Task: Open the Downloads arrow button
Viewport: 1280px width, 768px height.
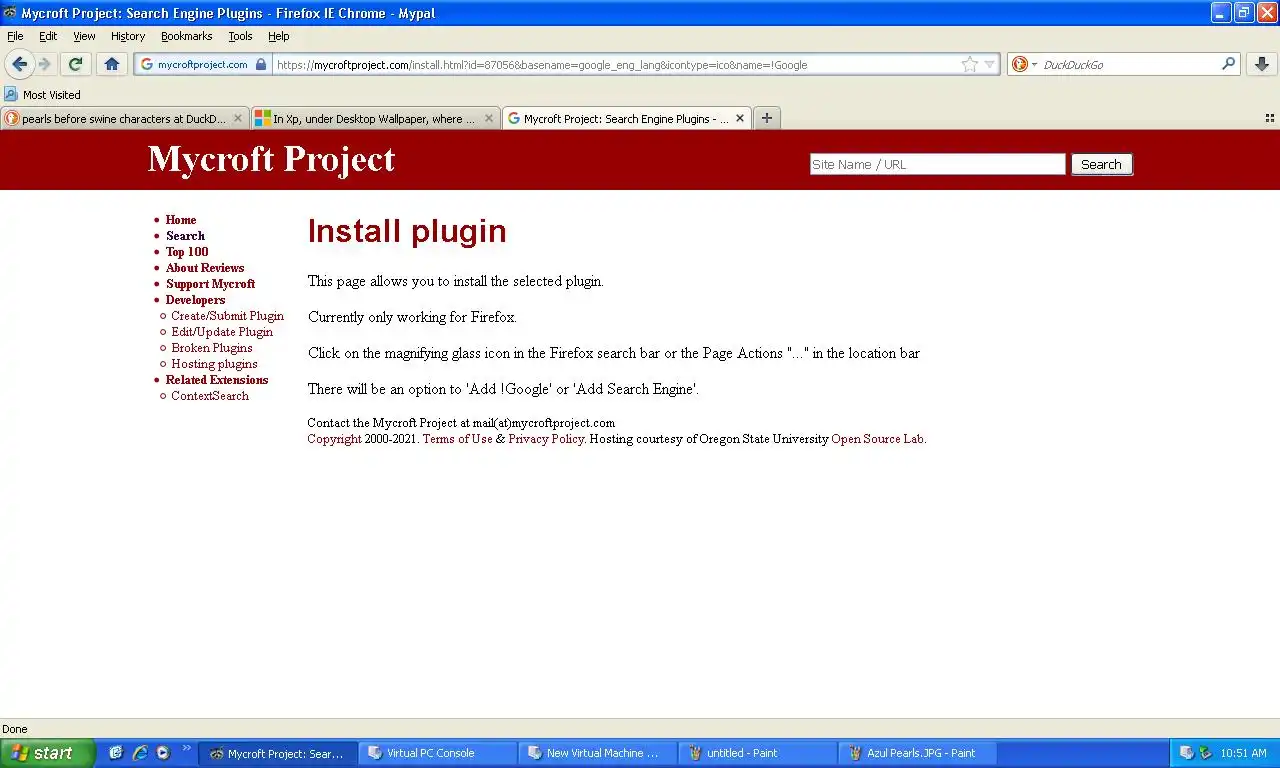Action: click(1262, 64)
